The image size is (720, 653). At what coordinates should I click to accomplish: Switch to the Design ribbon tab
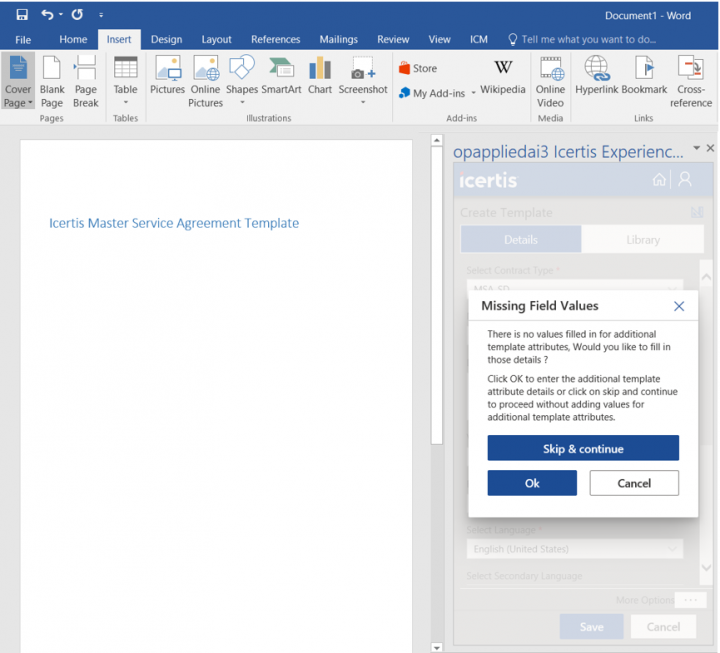pyautogui.click(x=166, y=39)
